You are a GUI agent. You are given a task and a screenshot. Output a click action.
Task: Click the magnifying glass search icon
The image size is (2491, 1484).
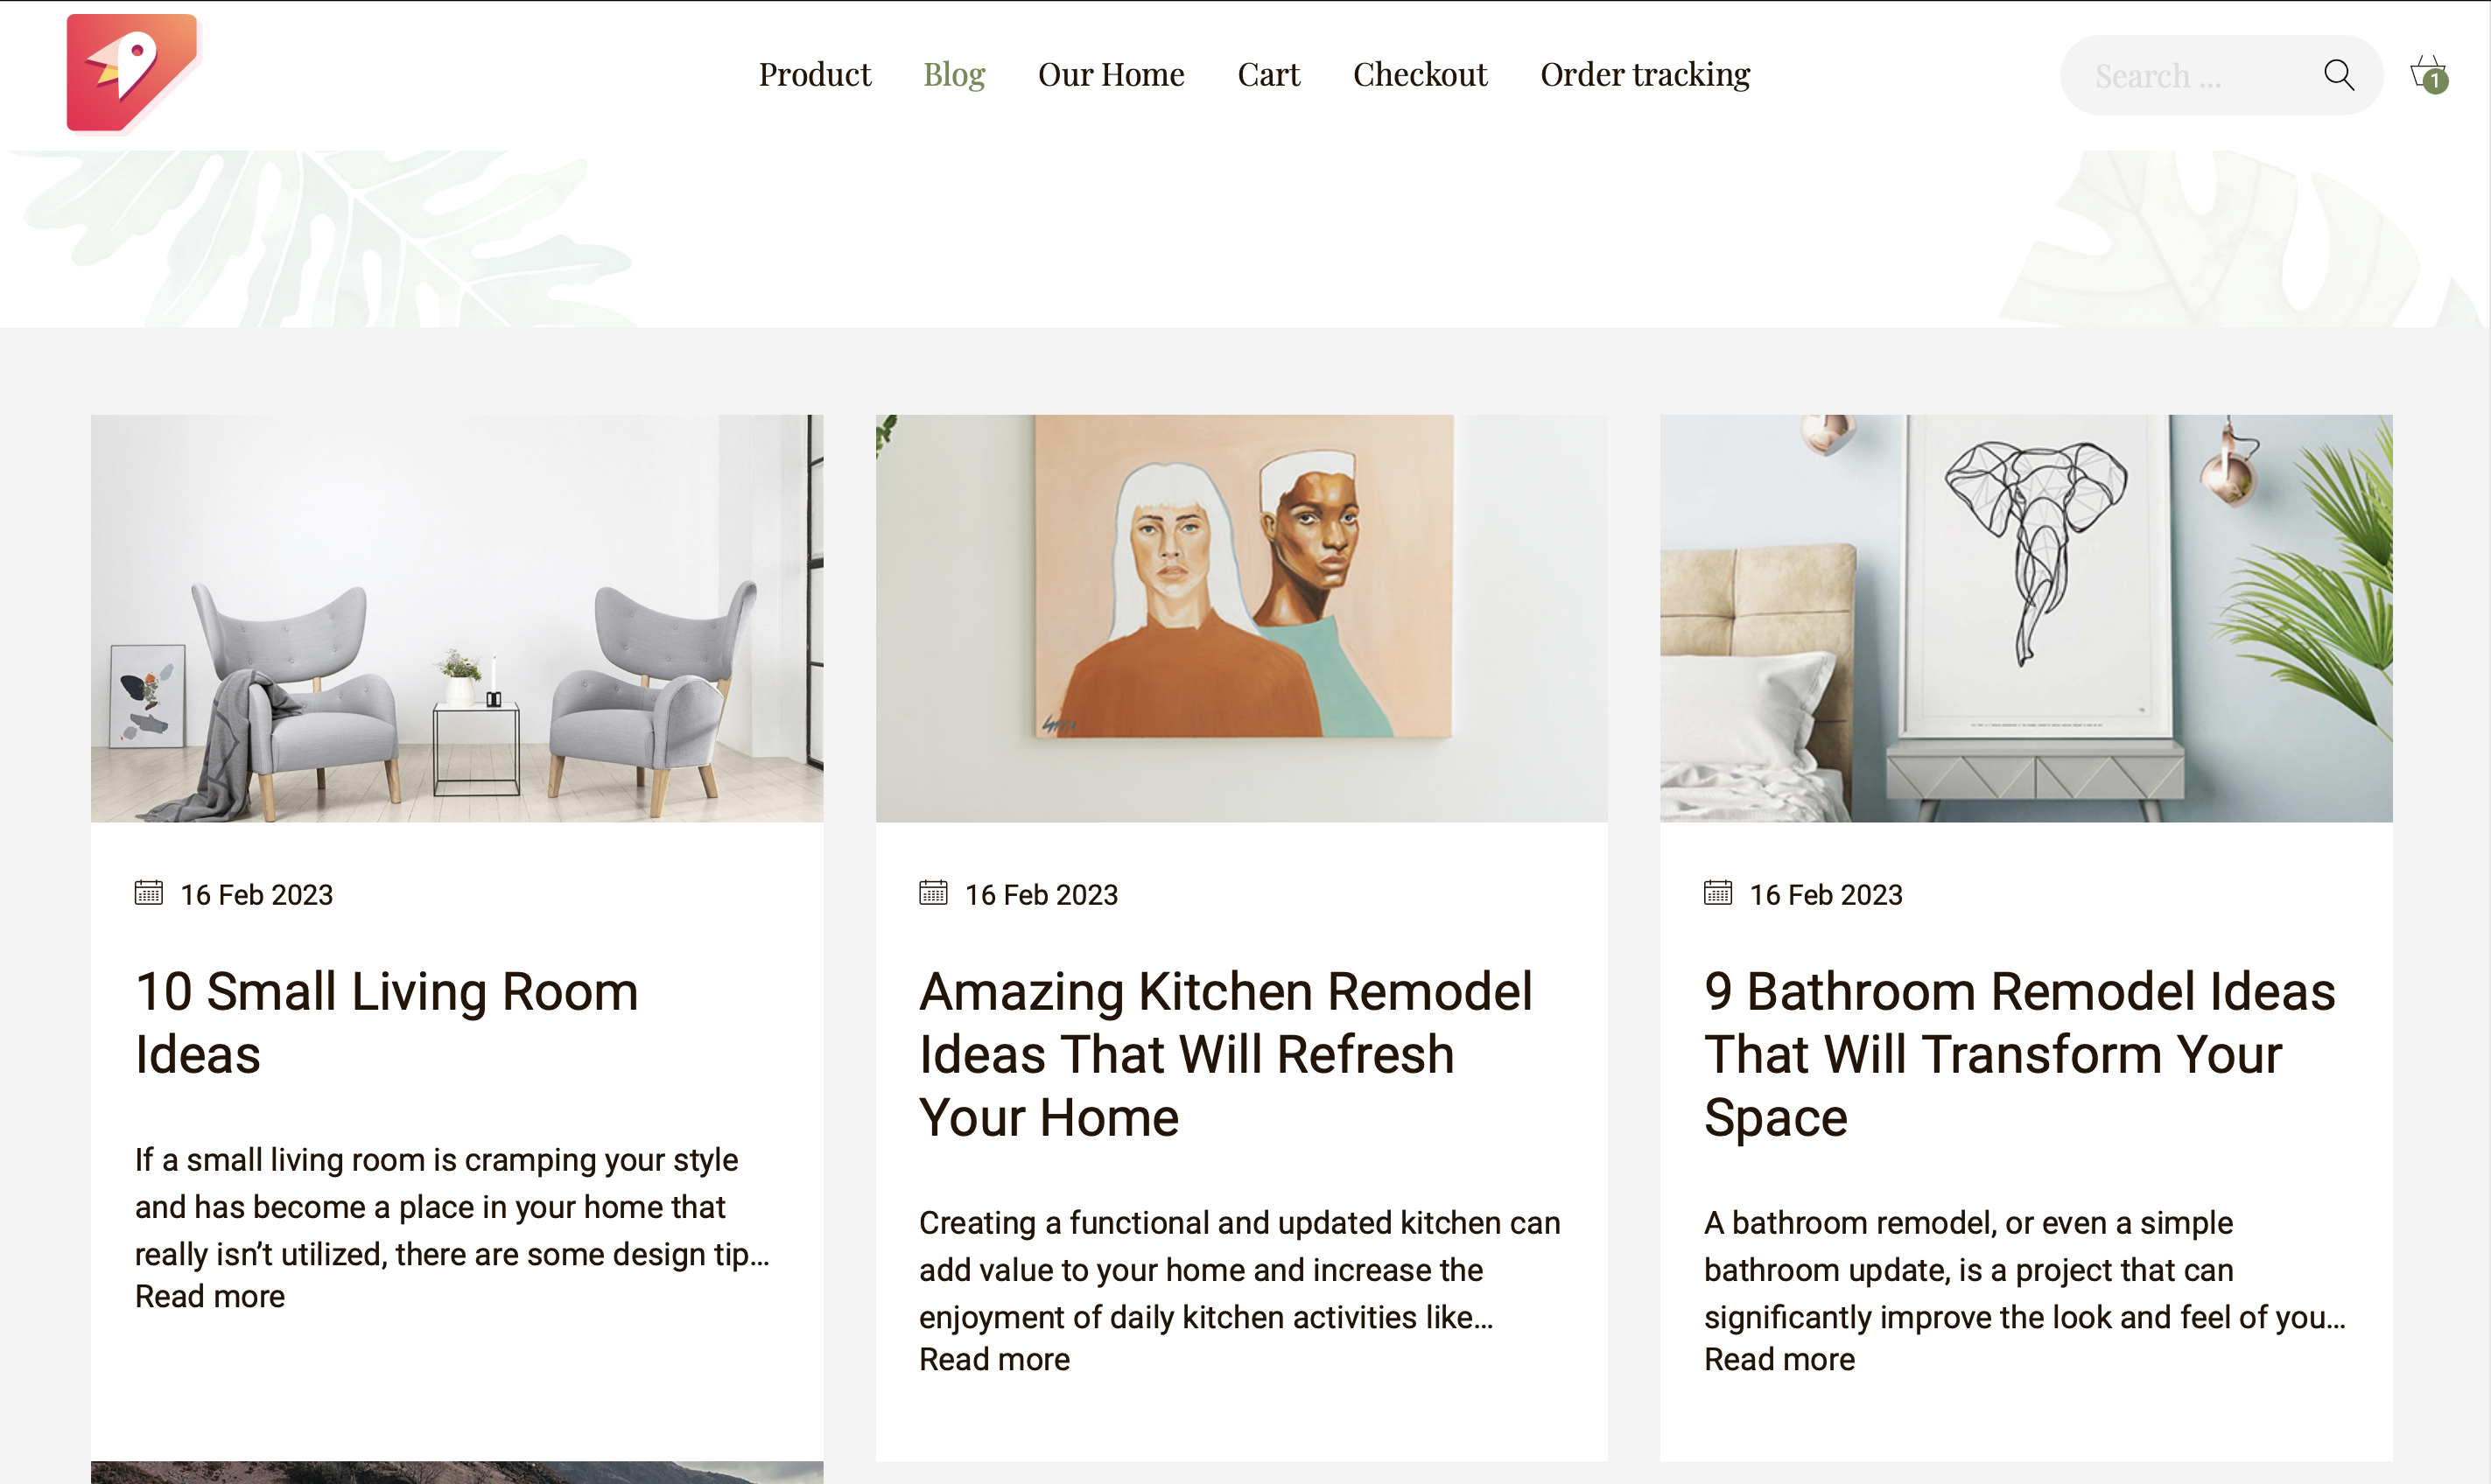[2338, 75]
